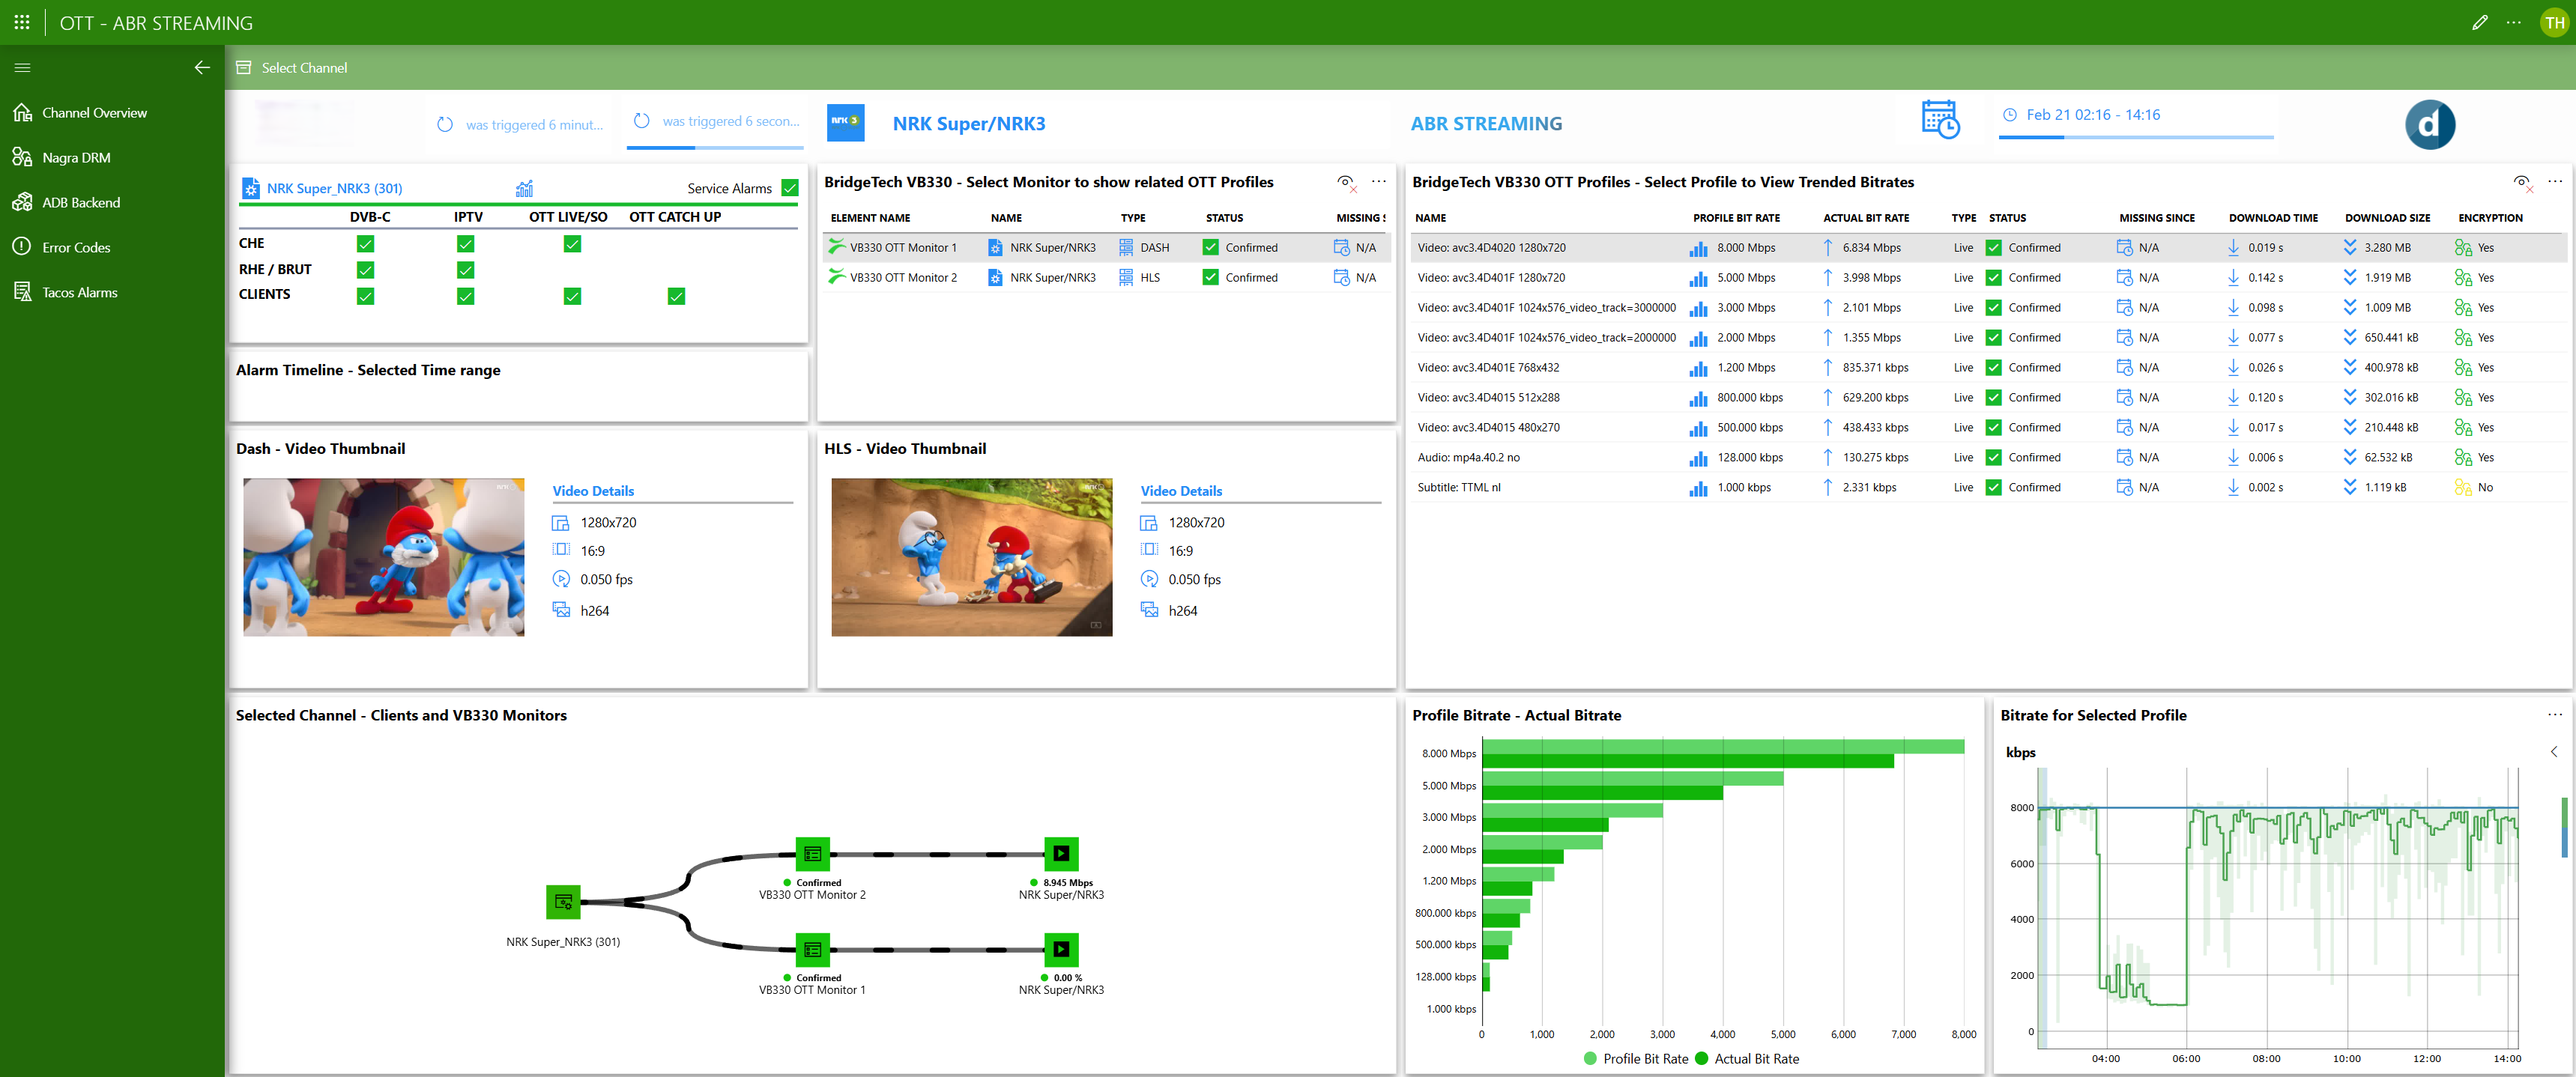Open the TH user profile avatar
The height and width of the screenshot is (1077, 2576).
[x=2554, y=22]
